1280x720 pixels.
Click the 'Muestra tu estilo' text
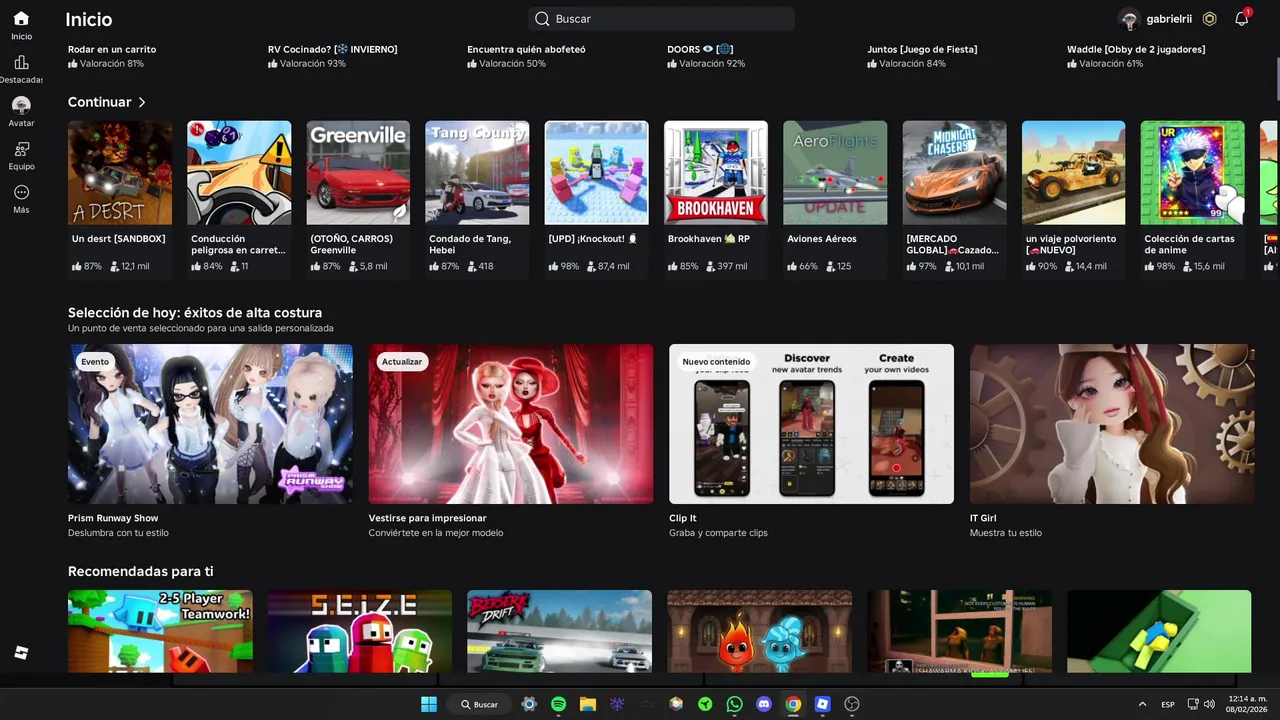(1006, 533)
